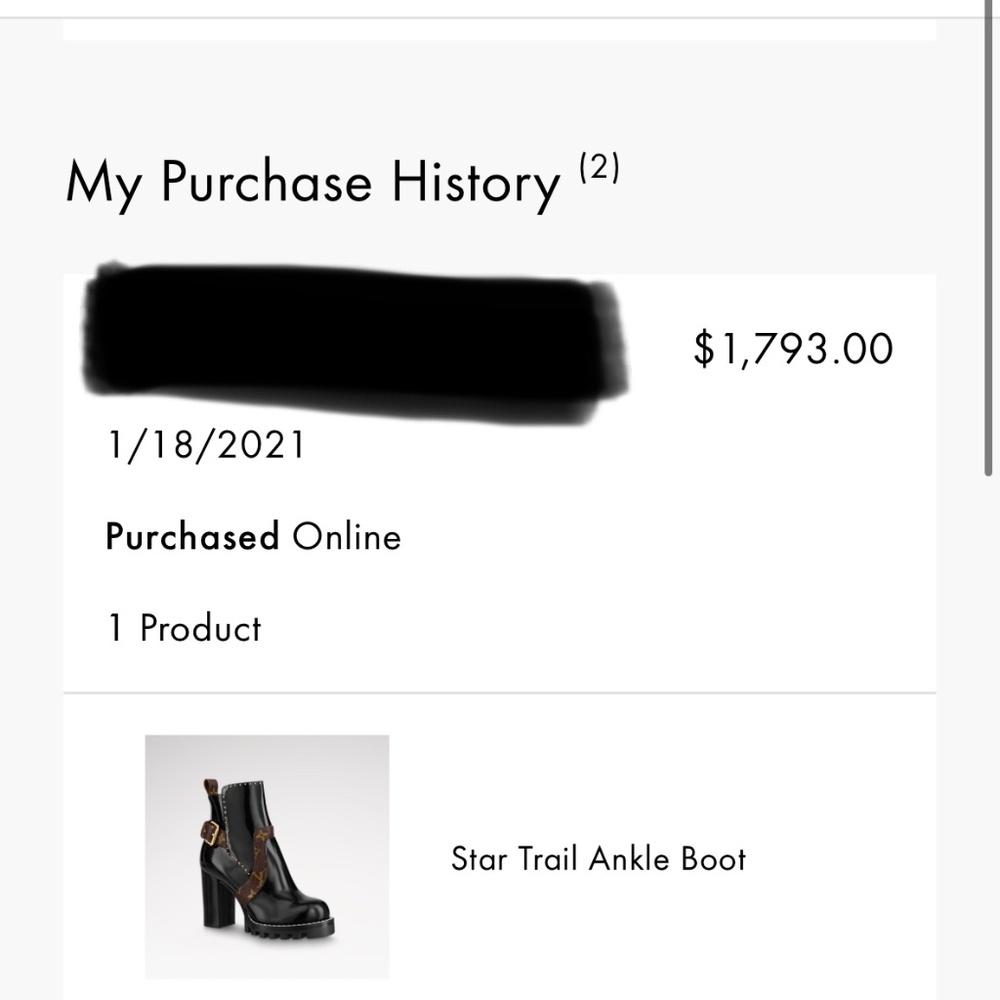Click the $1,793.00 order total
This screenshot has width=1000, height=1000.
coord(793,349)
